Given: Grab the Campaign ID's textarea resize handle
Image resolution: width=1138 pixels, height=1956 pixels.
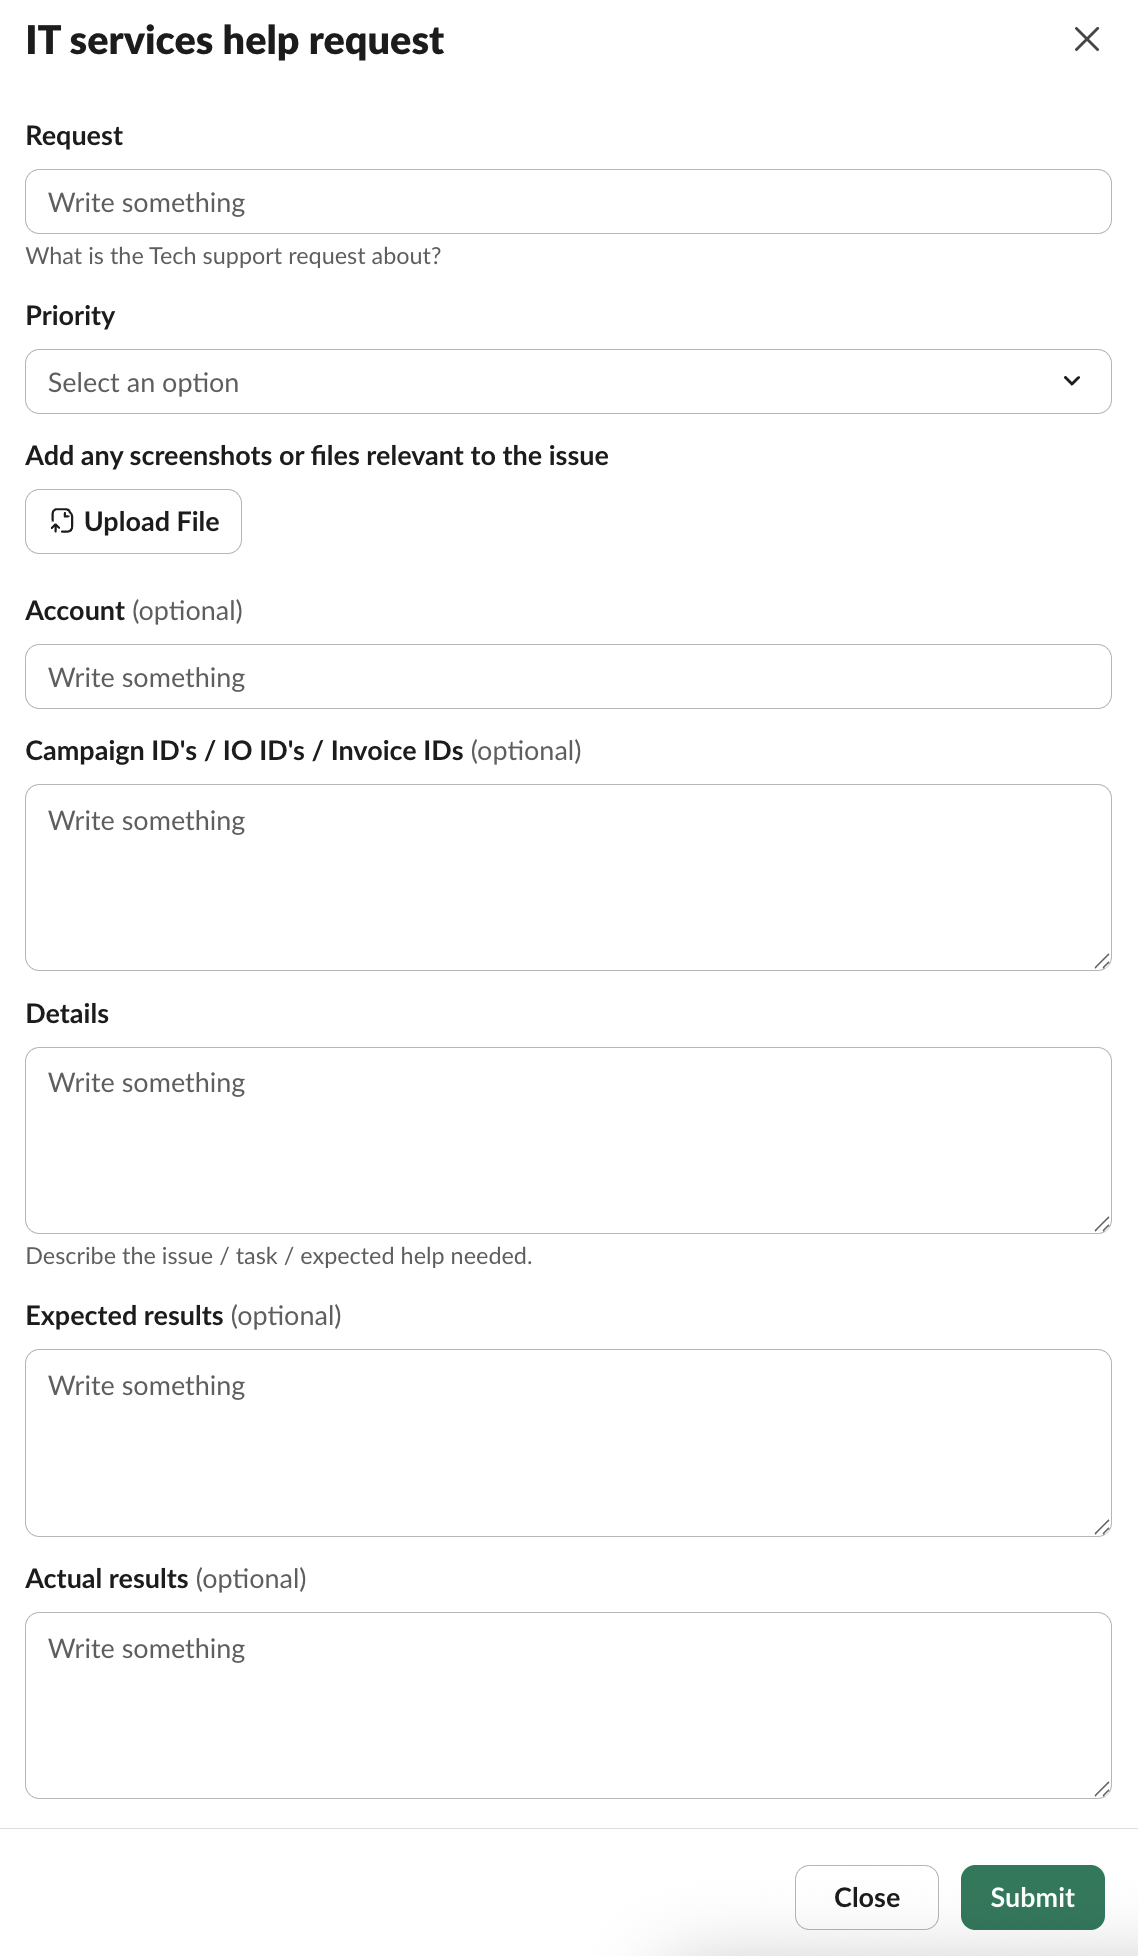Looking at the screenshot, I should tap(1102, 961).
